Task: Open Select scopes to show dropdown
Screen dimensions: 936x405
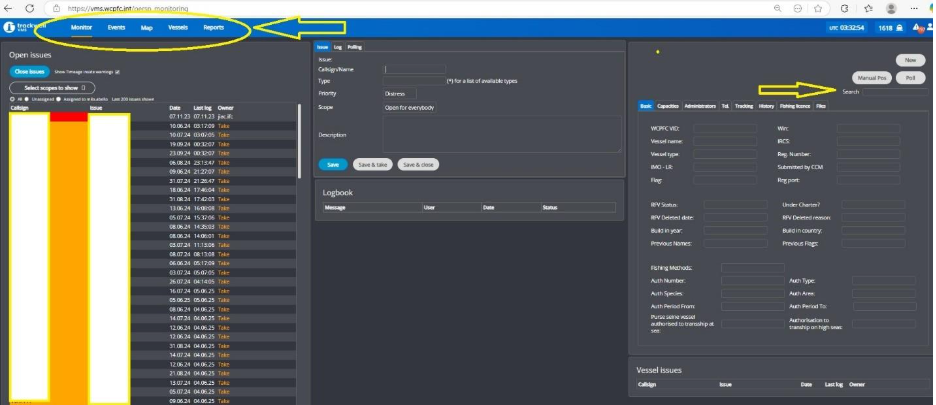Action: tap(52, 88)
